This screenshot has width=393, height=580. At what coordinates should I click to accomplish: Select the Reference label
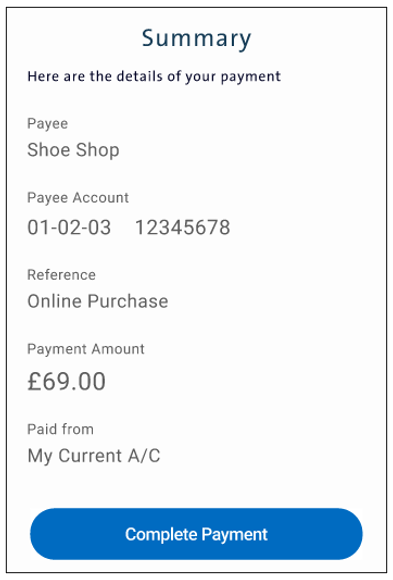61,275
